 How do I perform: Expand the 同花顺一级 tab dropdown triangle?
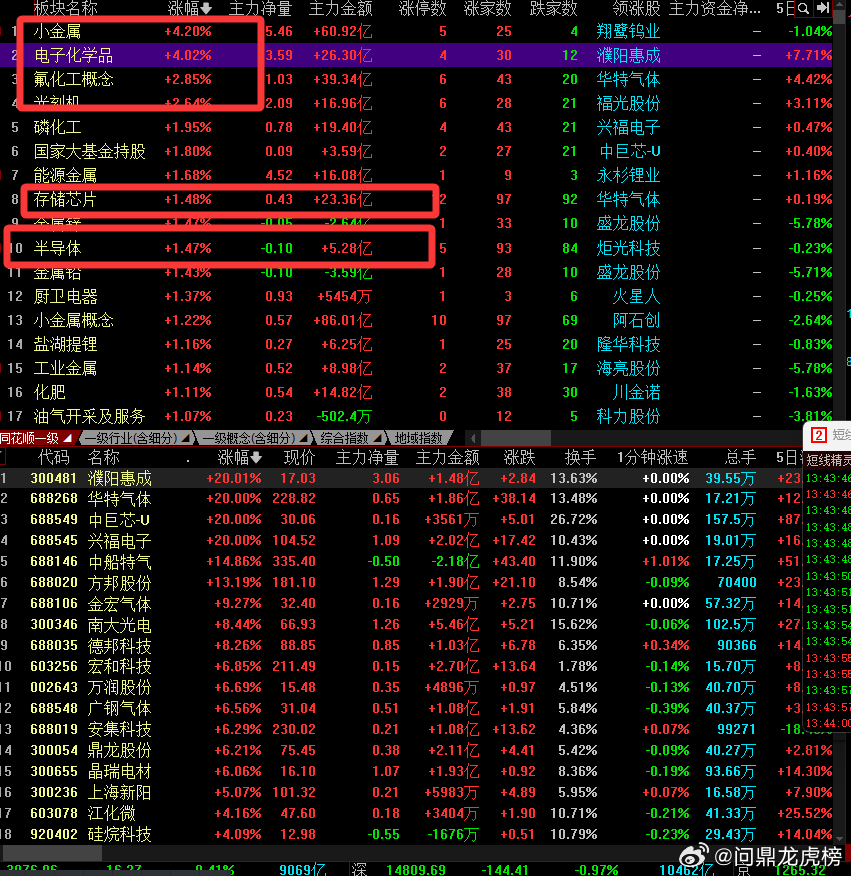[68, 437]
